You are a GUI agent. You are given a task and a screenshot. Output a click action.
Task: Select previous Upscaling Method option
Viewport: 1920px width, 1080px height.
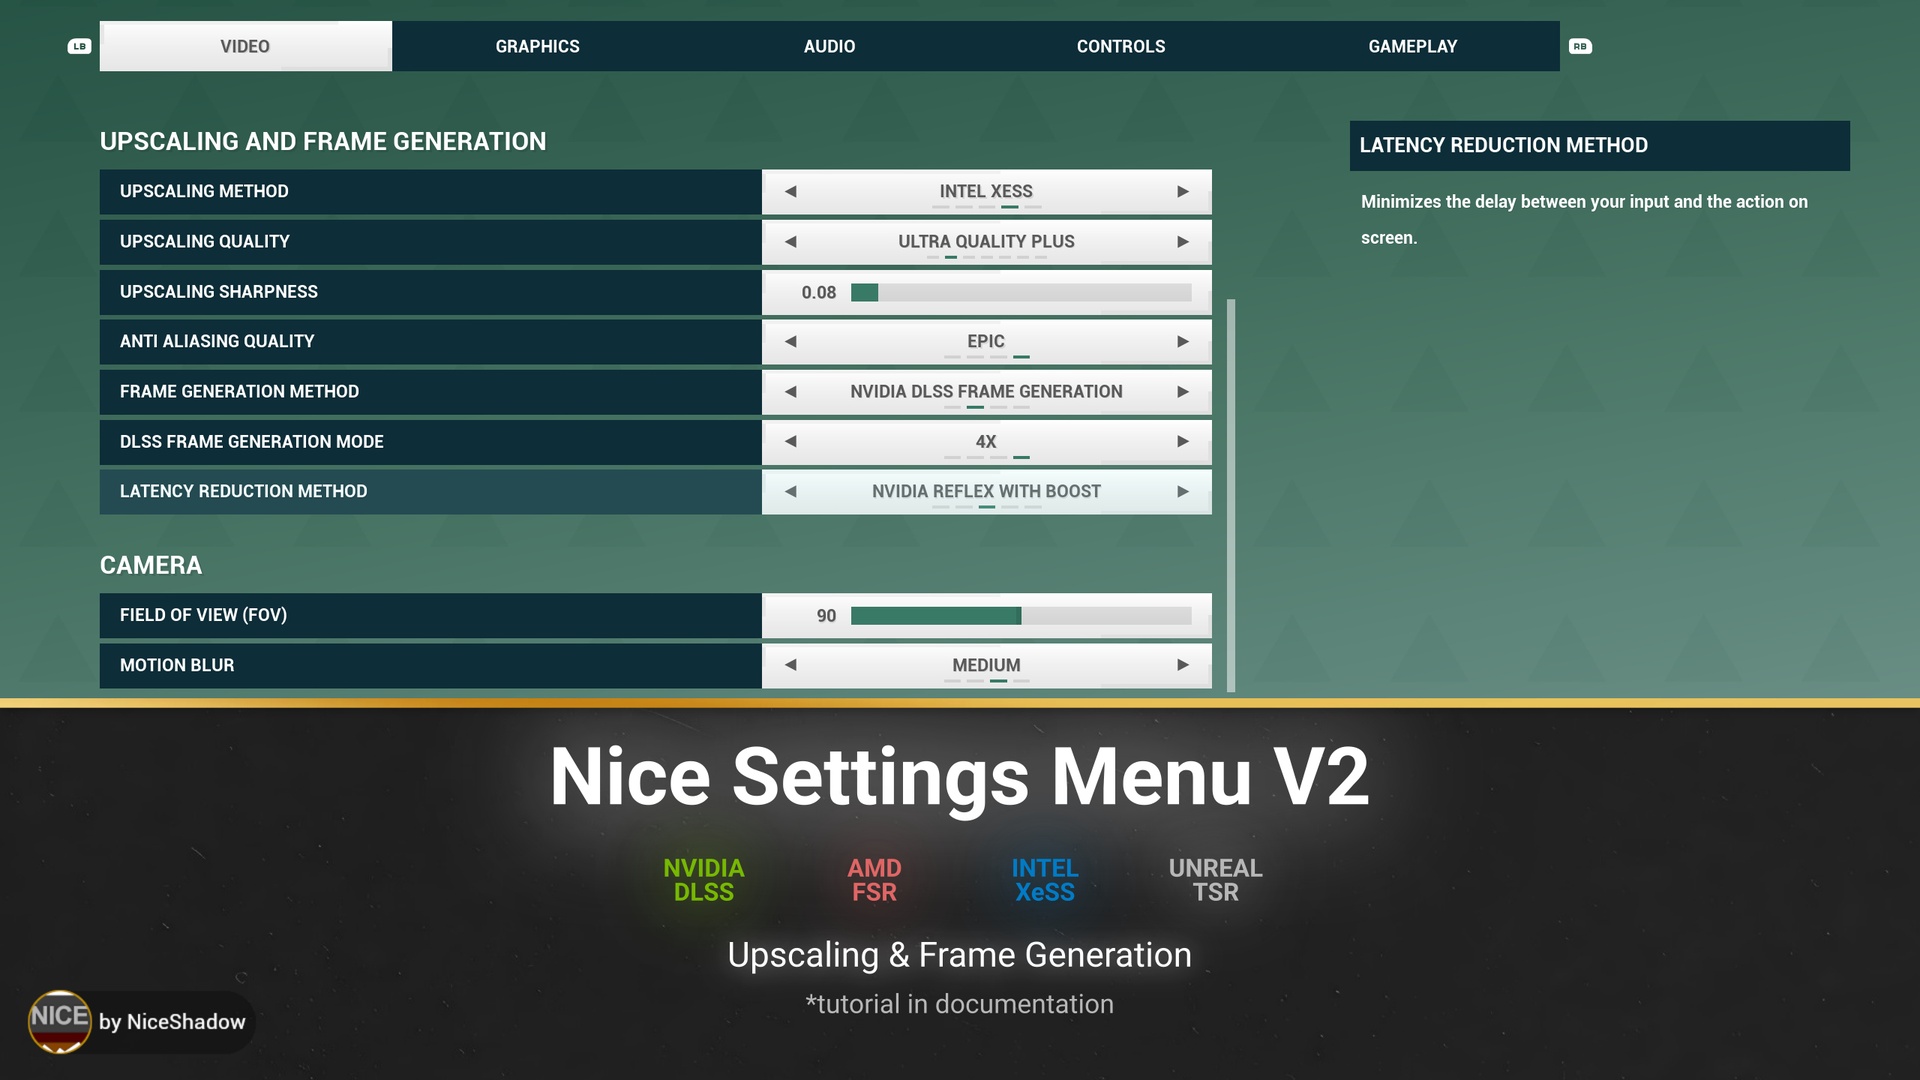pos(790,191)
